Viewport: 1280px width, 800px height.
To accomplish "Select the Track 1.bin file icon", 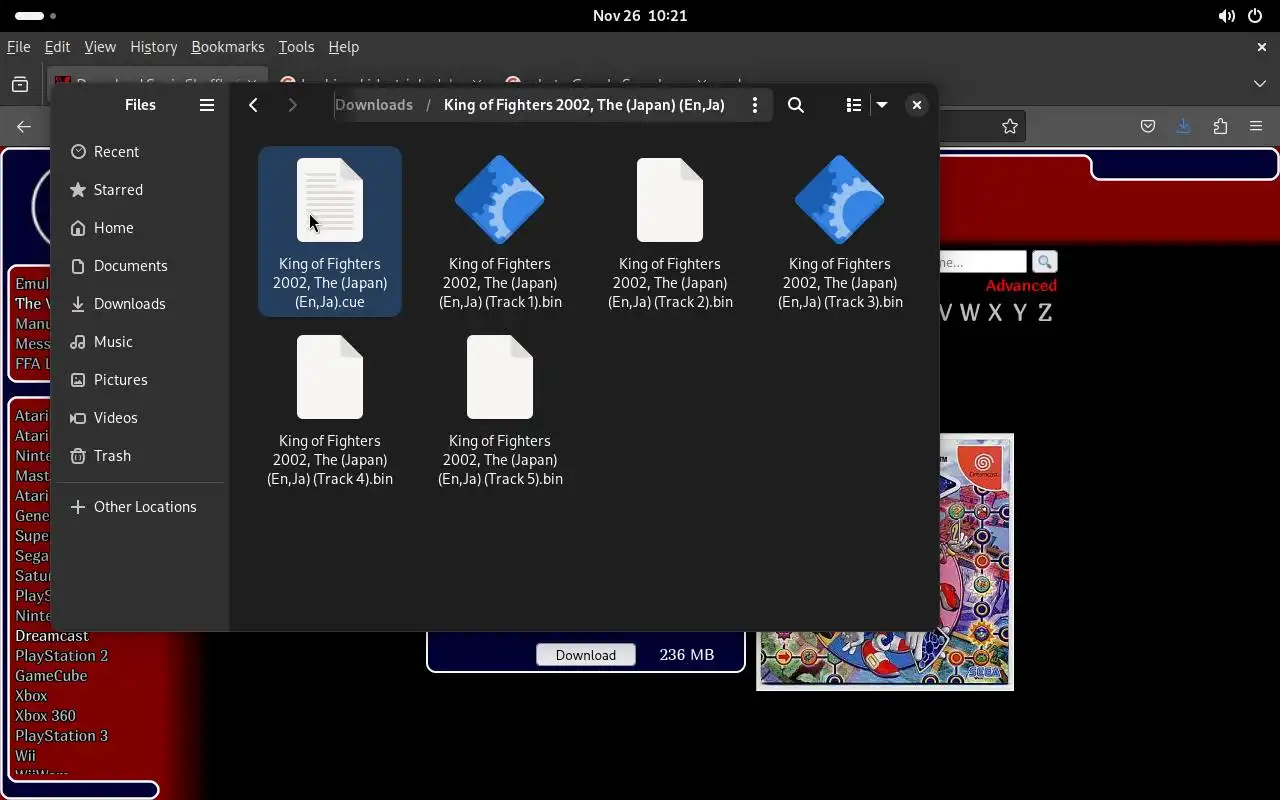I will pos(500,200).
